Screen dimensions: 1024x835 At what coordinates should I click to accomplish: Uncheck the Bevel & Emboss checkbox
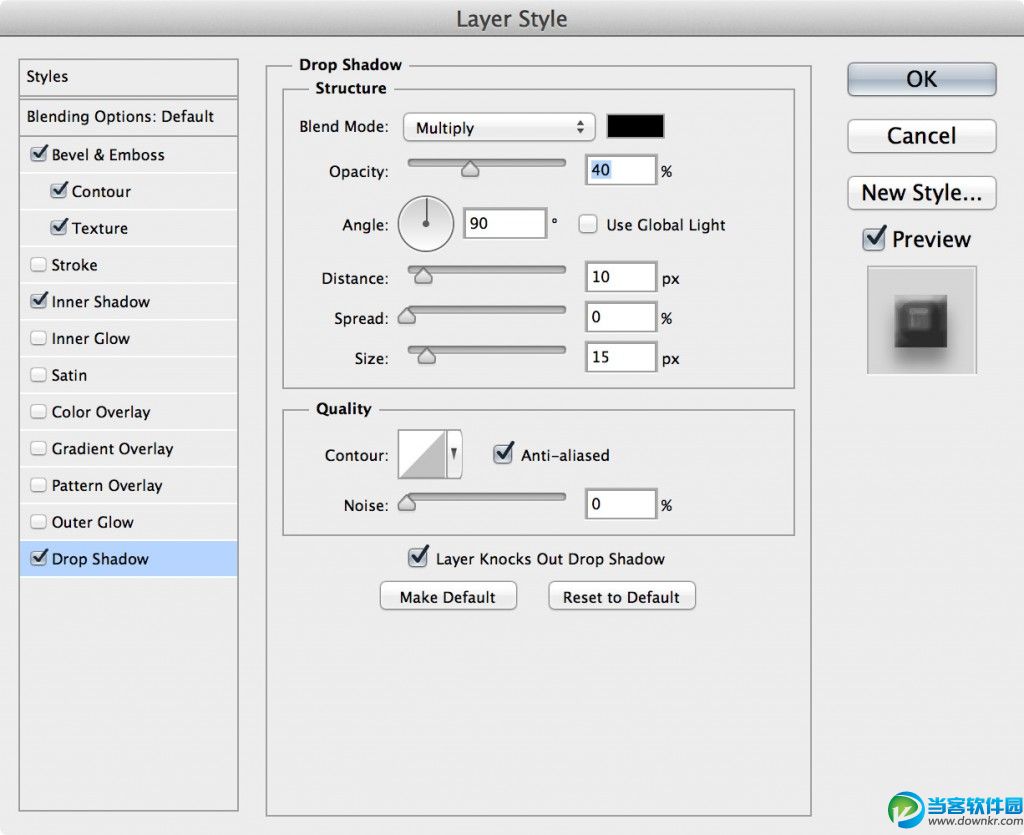click(x=39, y=154)
